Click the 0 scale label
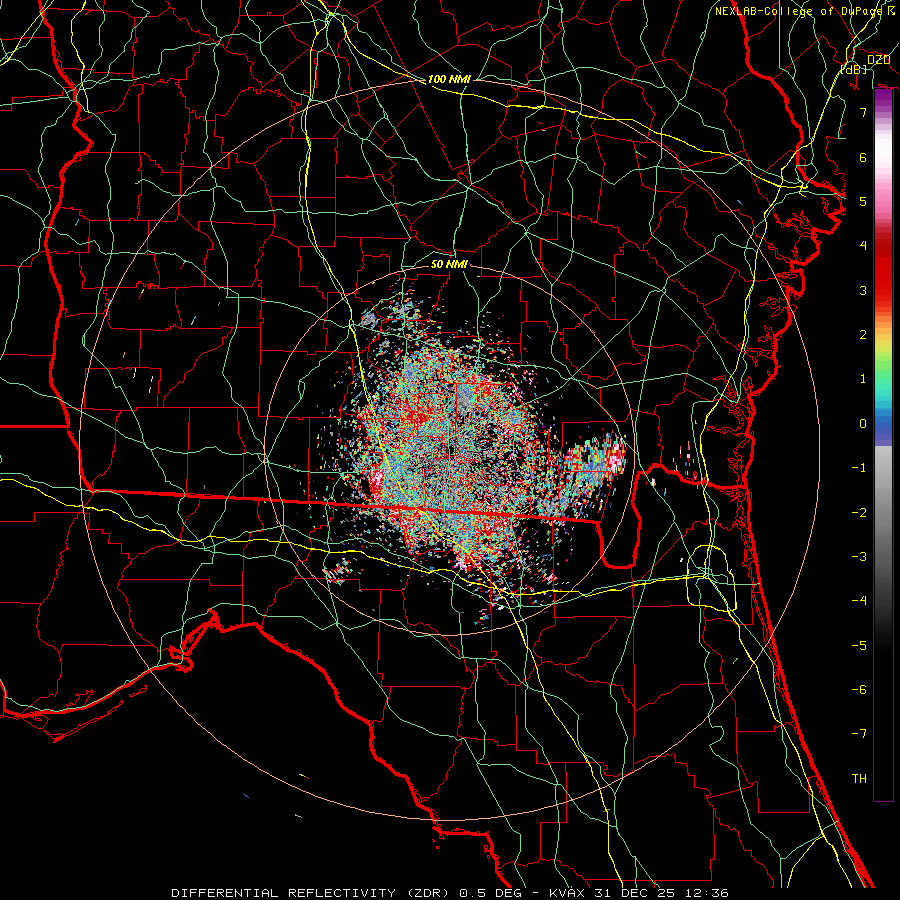The width and height of the screenshot is (900, 900). [863, 424]
